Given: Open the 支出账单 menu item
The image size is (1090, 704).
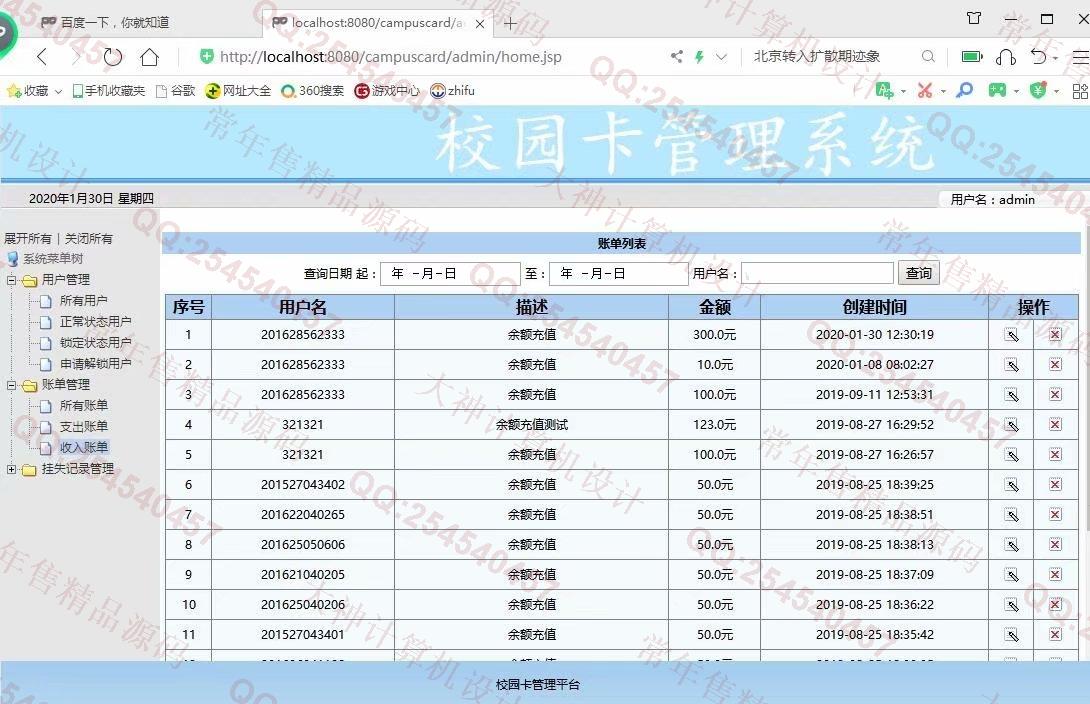Looking at the screenshot, I should (84, 427).
